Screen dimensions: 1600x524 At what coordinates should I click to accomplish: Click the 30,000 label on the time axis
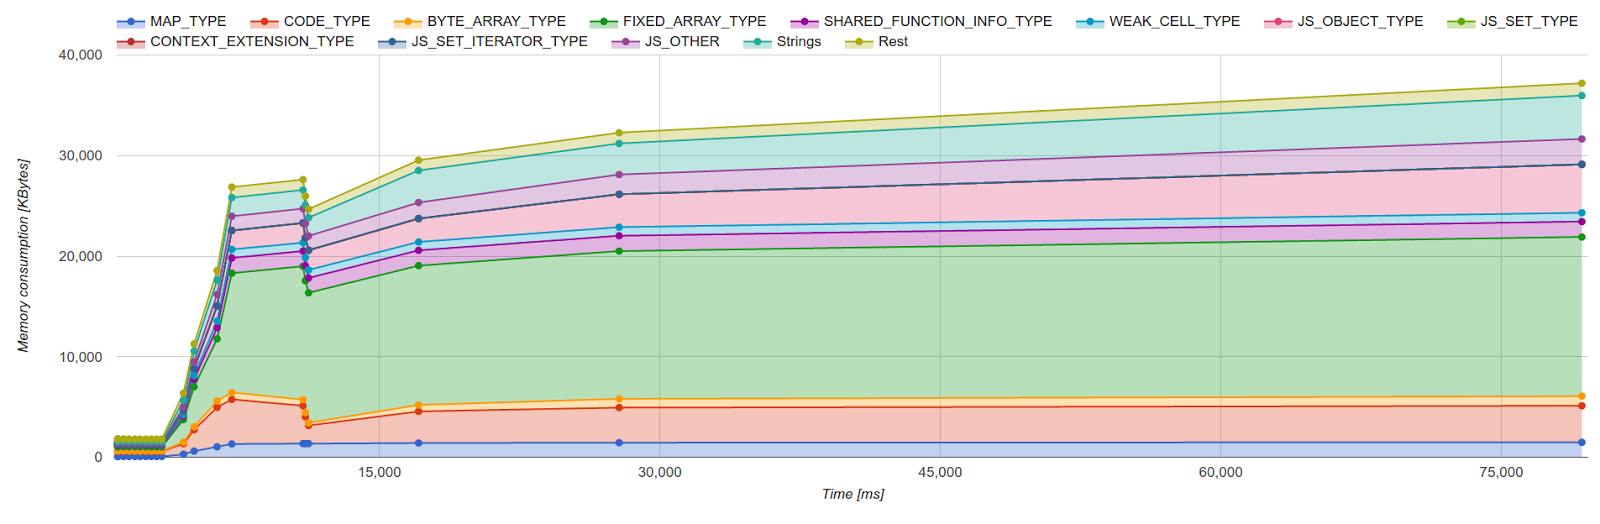tap(660, 472)
